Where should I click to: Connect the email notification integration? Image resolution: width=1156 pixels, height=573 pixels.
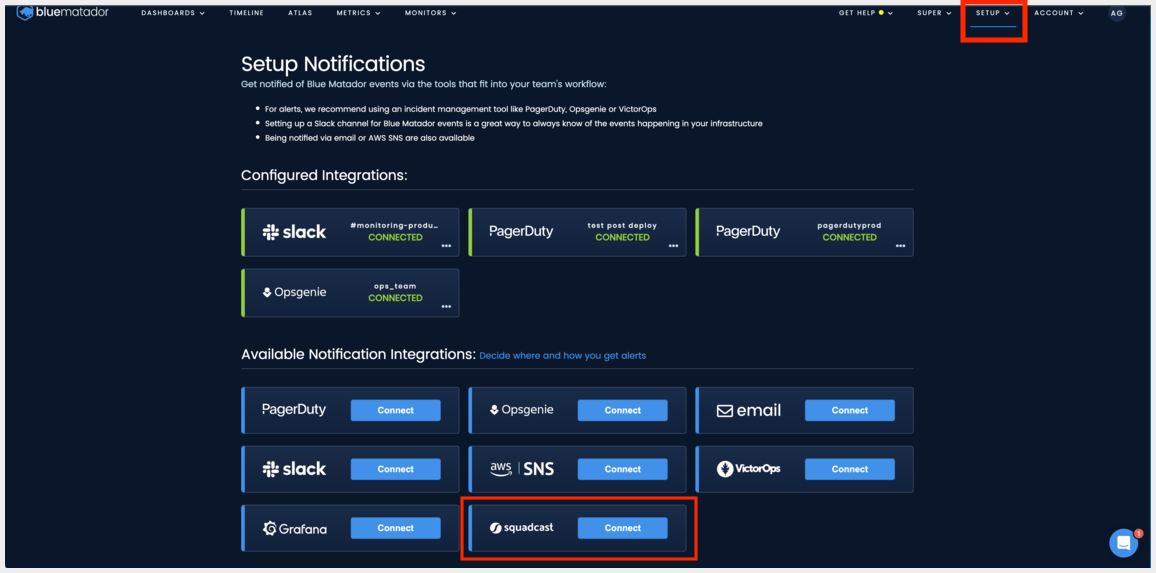pyautogui.click(x=850, y=410)
